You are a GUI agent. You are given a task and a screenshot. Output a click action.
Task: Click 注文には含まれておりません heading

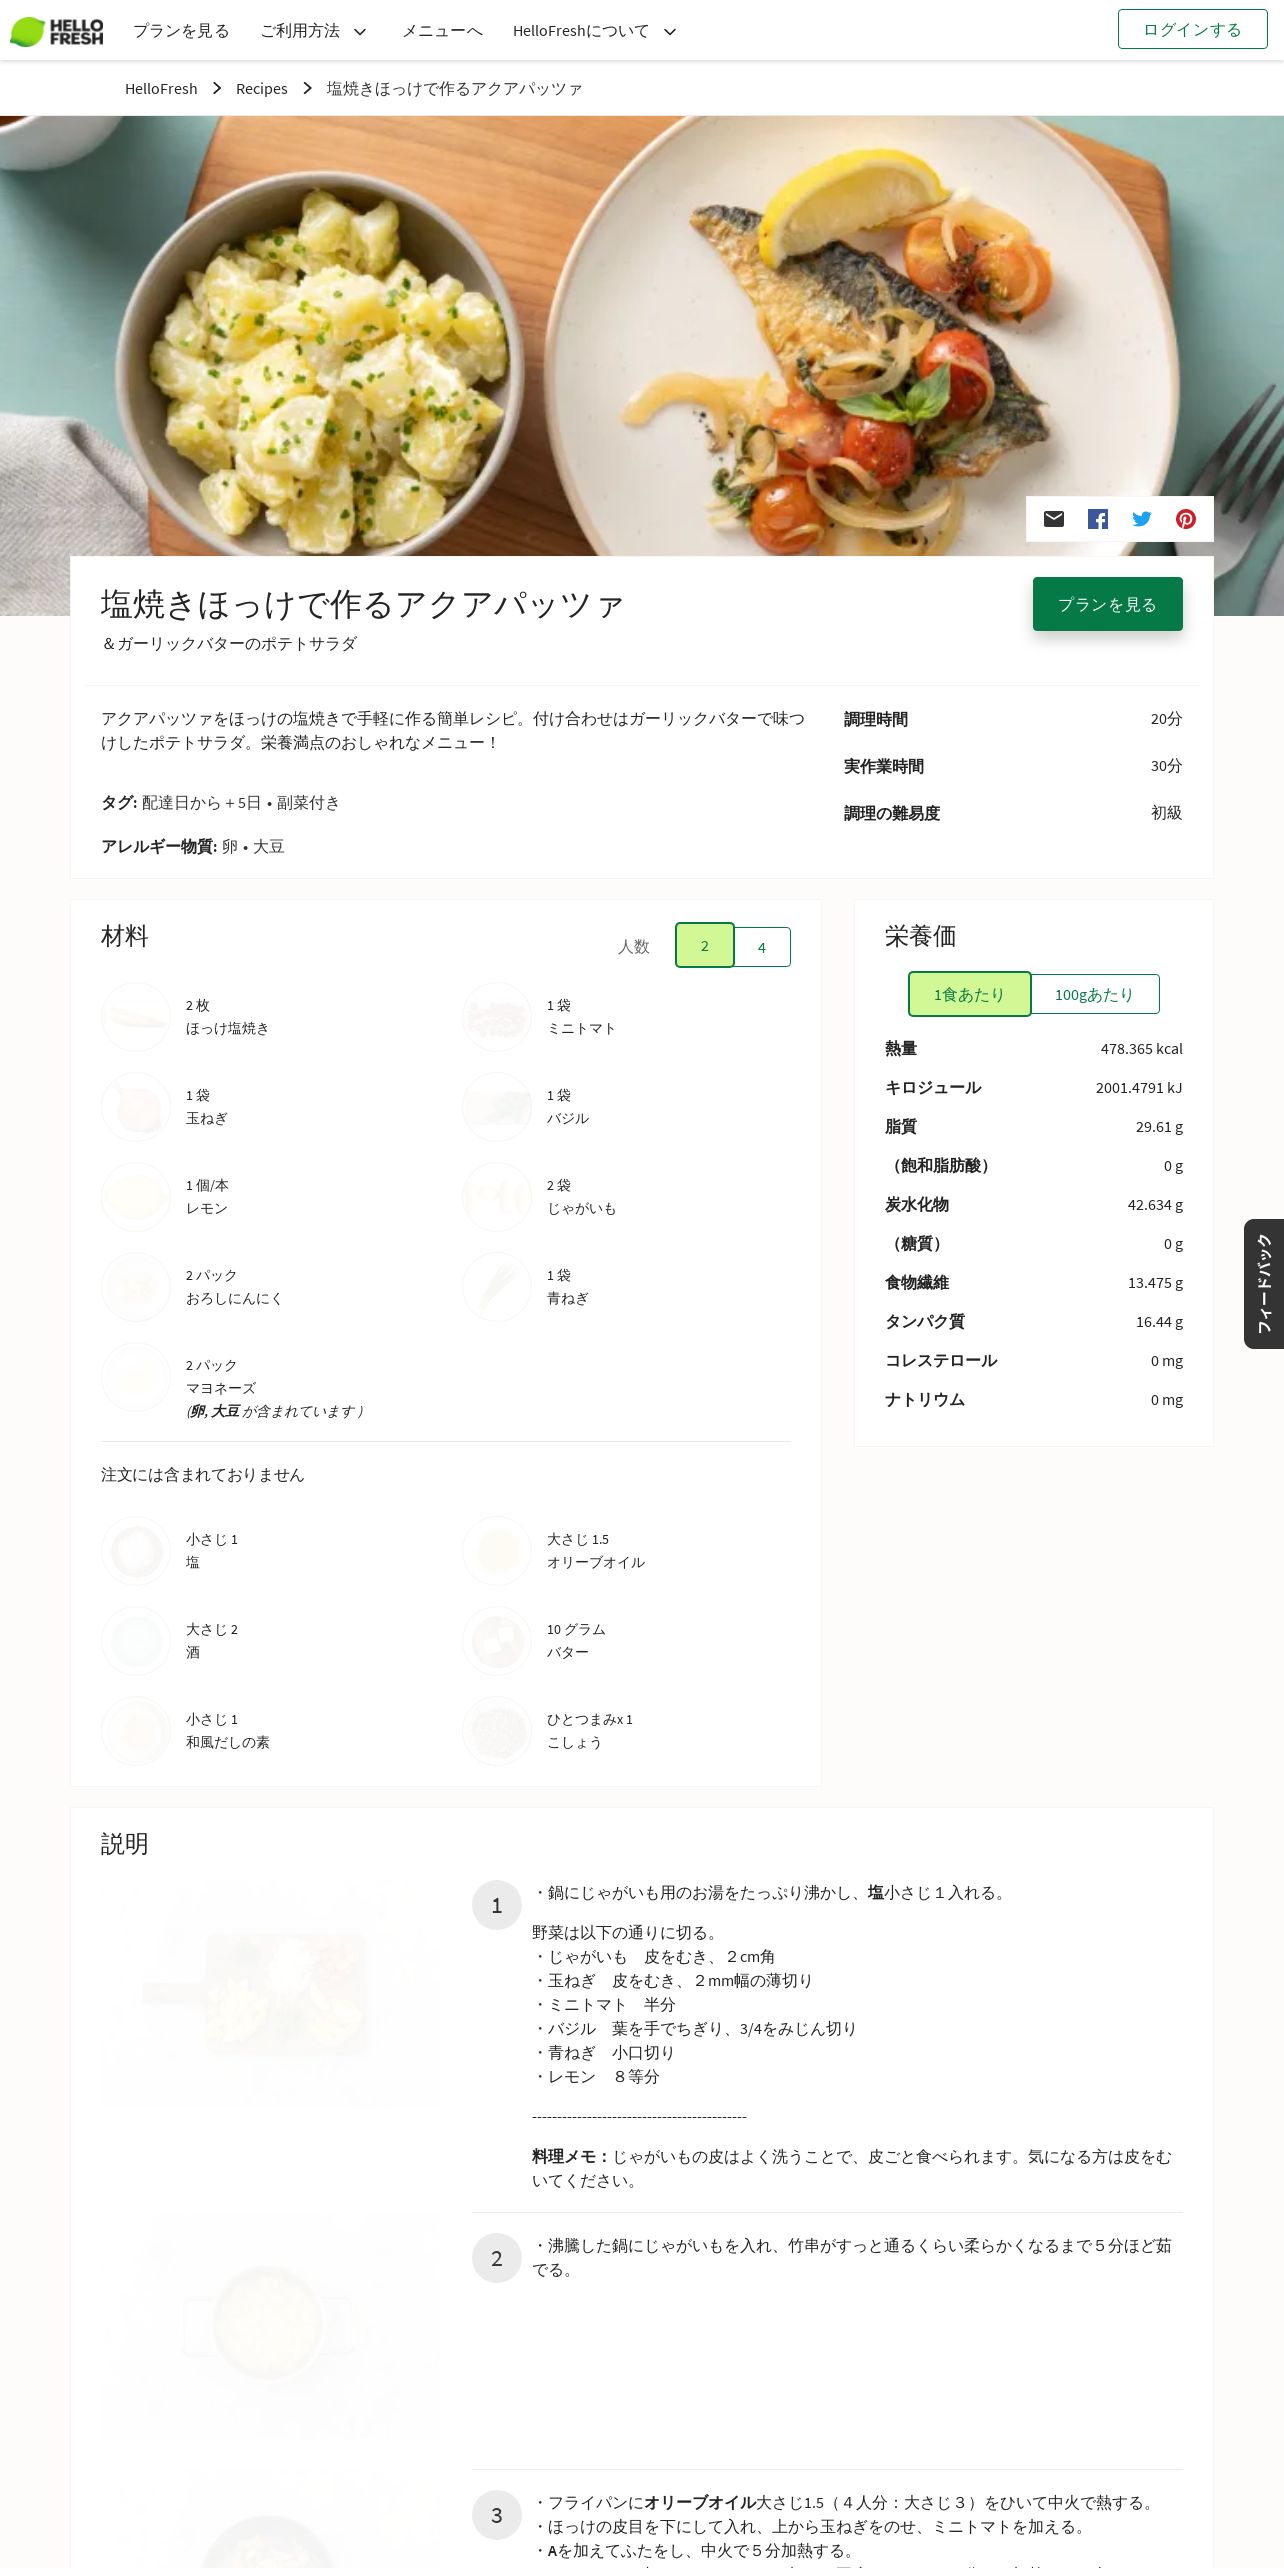pos(203,1475)
